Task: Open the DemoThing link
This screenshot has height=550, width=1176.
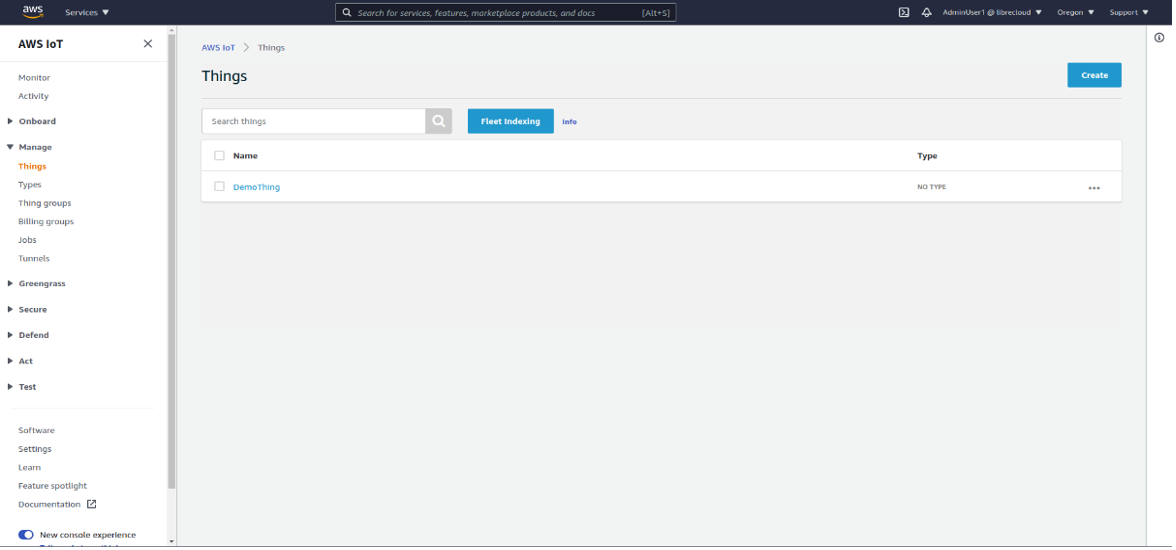Action: click(x=256, y=187)
